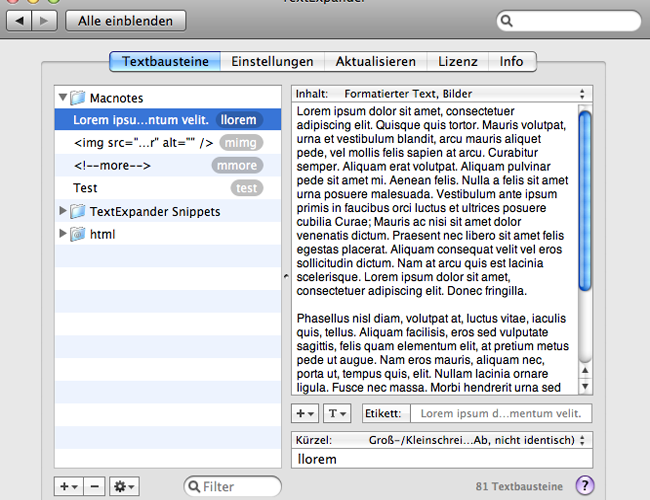Click the magnifier icon in toolbar search
Image resolution: width=650 pixels, height=500 pixels.
point(507,21)
